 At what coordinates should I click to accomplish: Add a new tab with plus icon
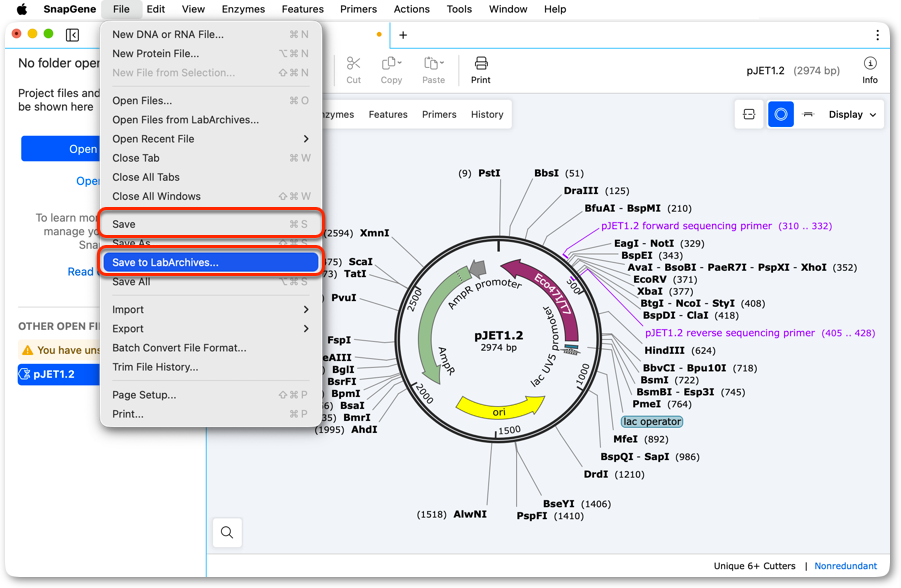(x=403, y=35)
